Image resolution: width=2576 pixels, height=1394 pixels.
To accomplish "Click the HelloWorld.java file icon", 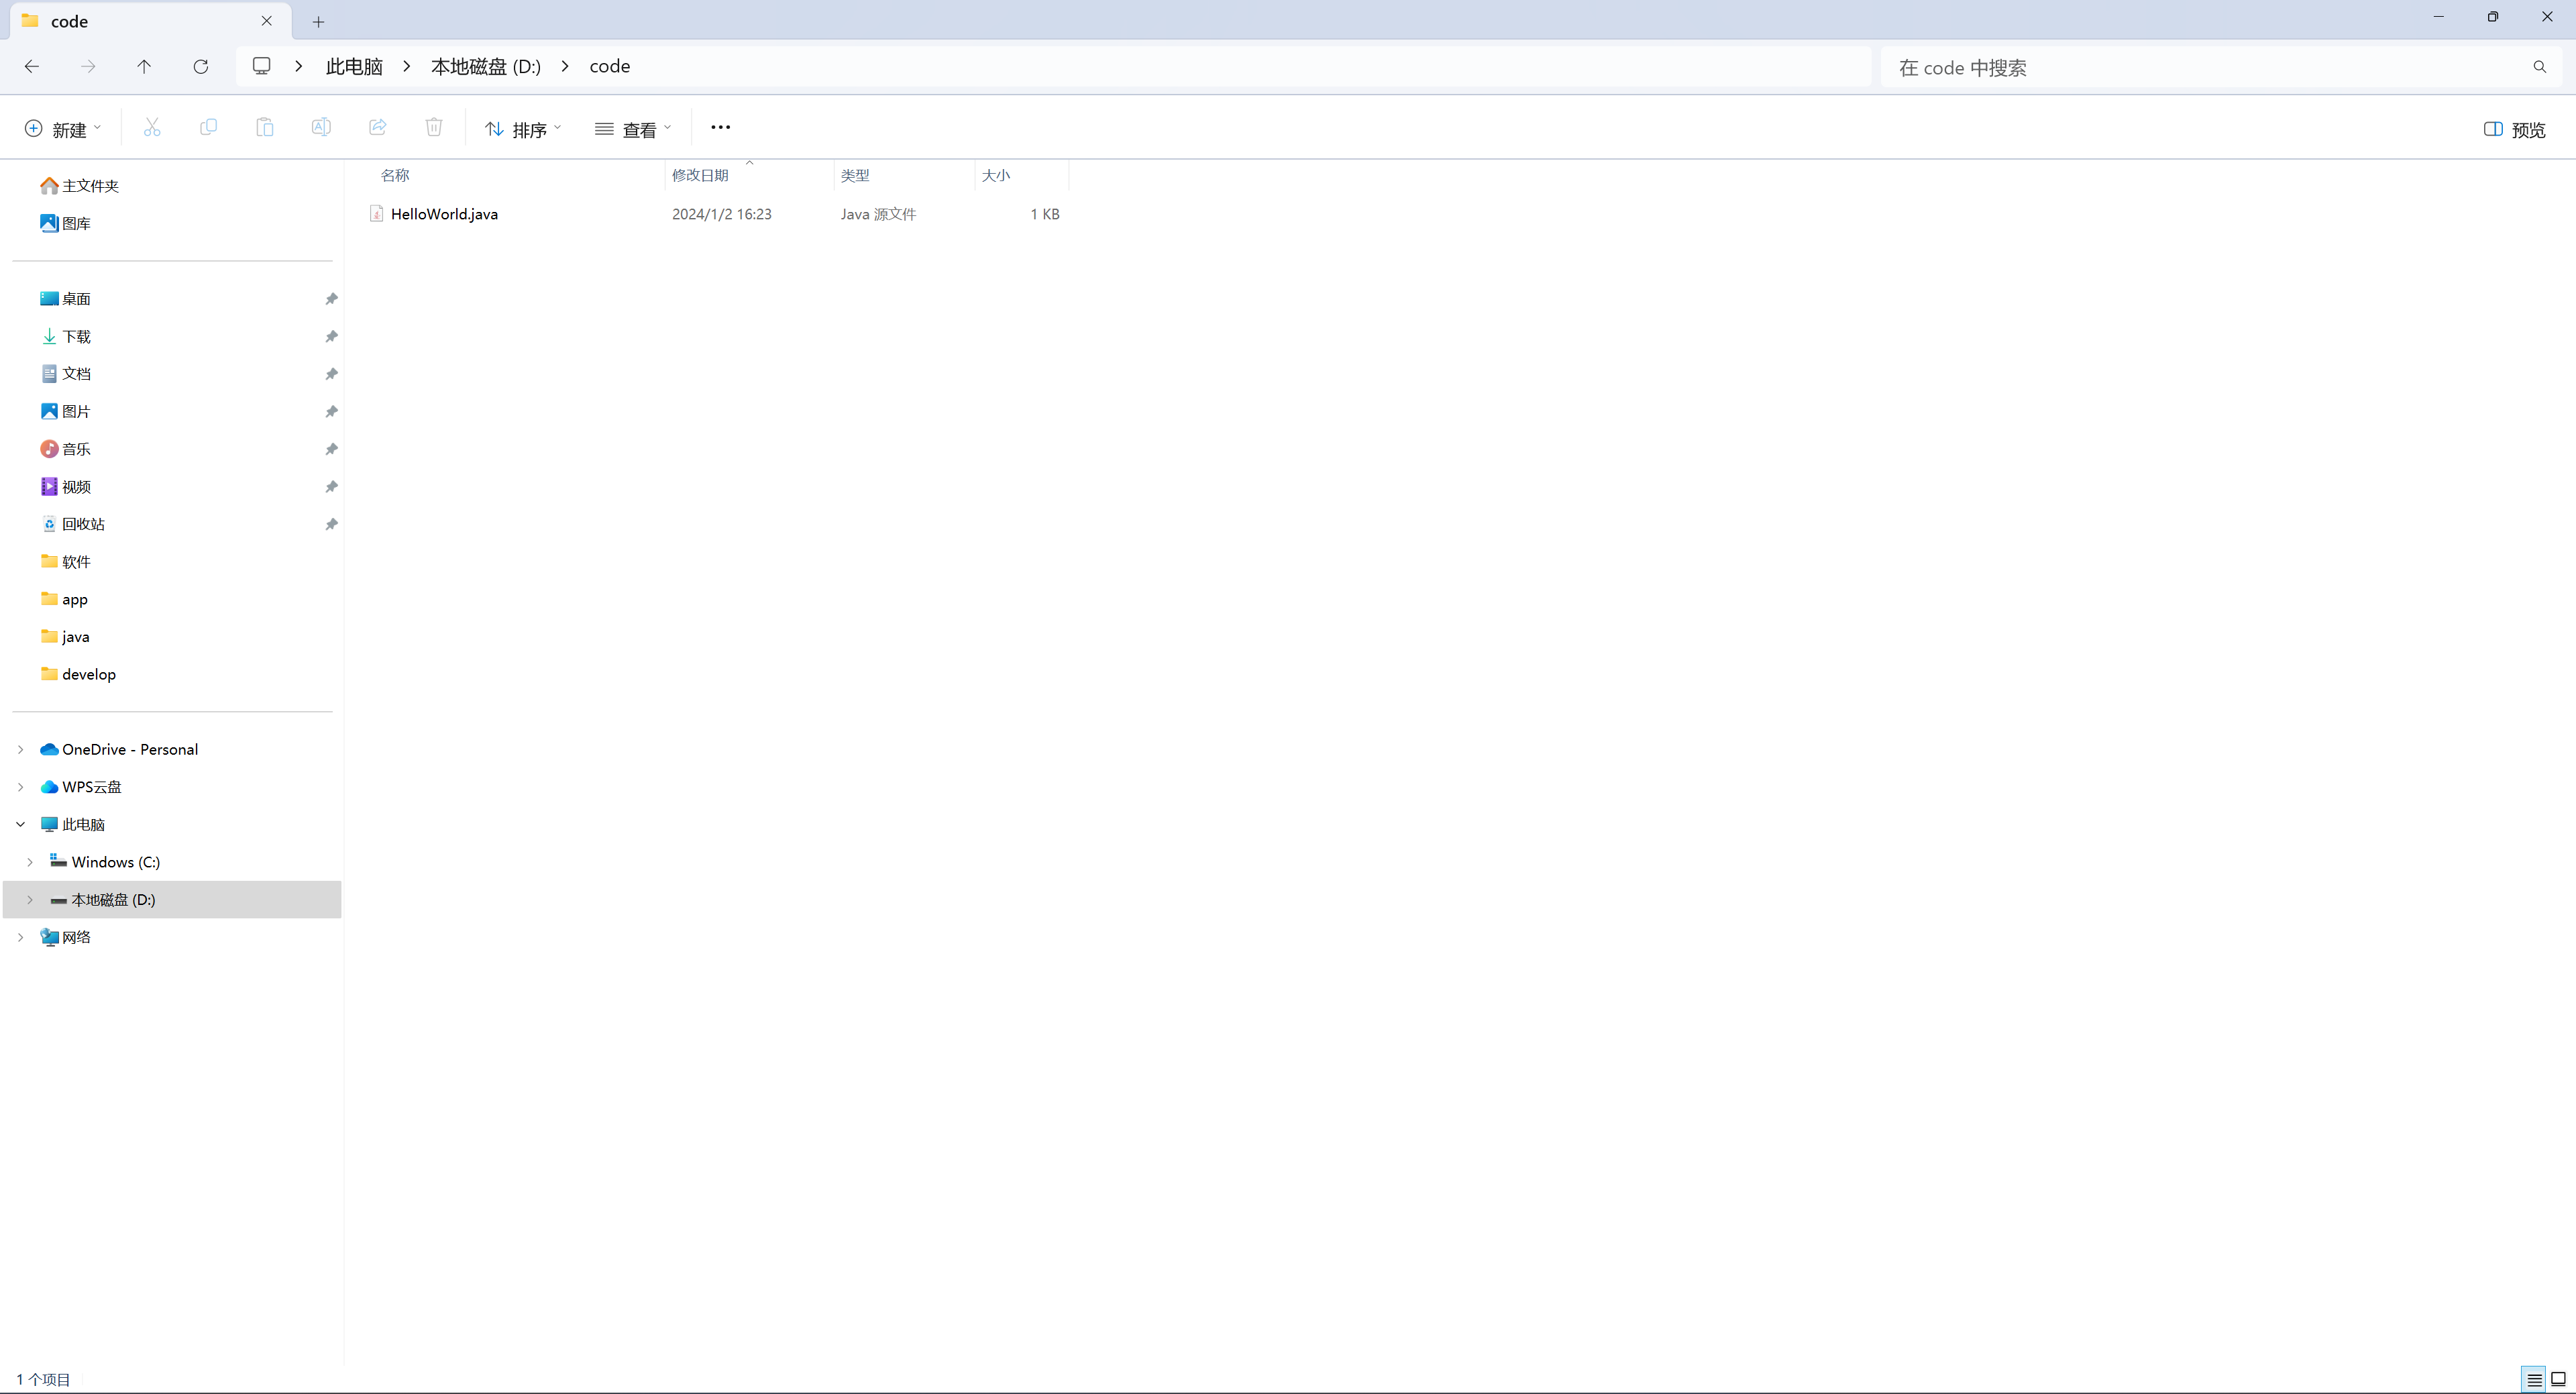I will pos(376,214).
